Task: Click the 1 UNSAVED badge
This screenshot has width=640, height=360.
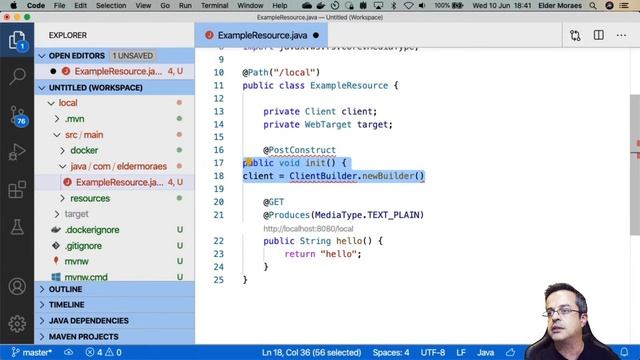Action: pos(133,56)
